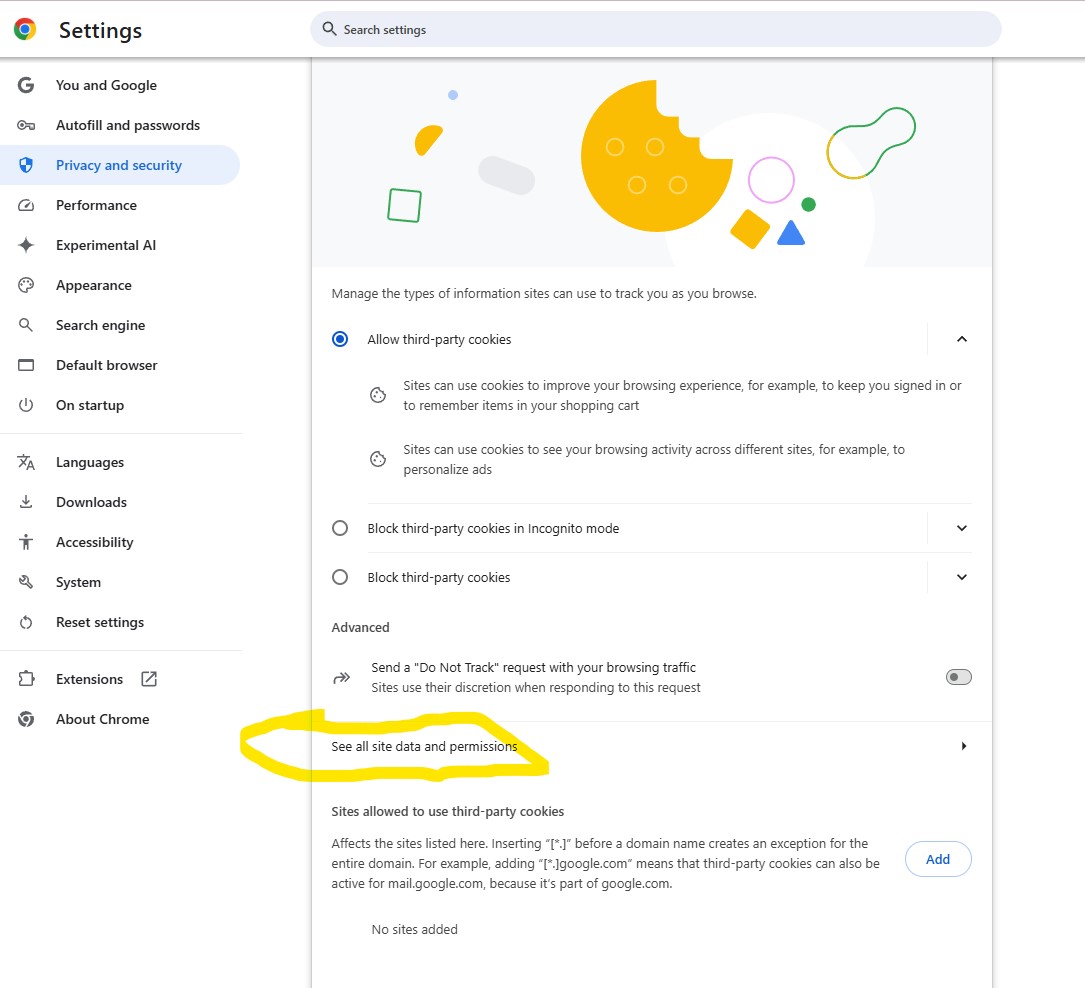Open Reset settings page
Image resolution: width=1085 pixels, height=988 pixels.
tap(120, 622)
